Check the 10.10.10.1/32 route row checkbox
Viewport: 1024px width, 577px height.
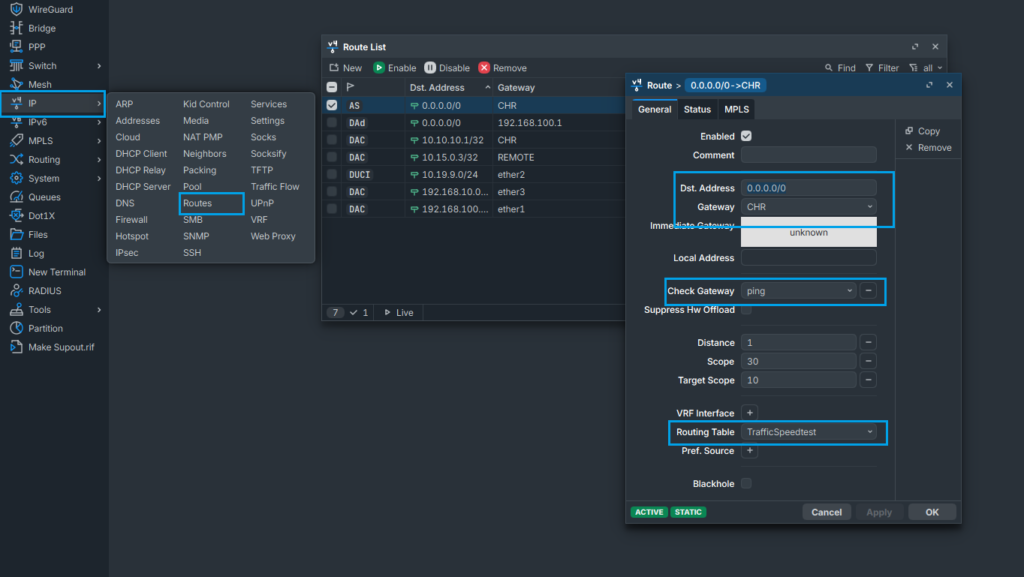332,140
